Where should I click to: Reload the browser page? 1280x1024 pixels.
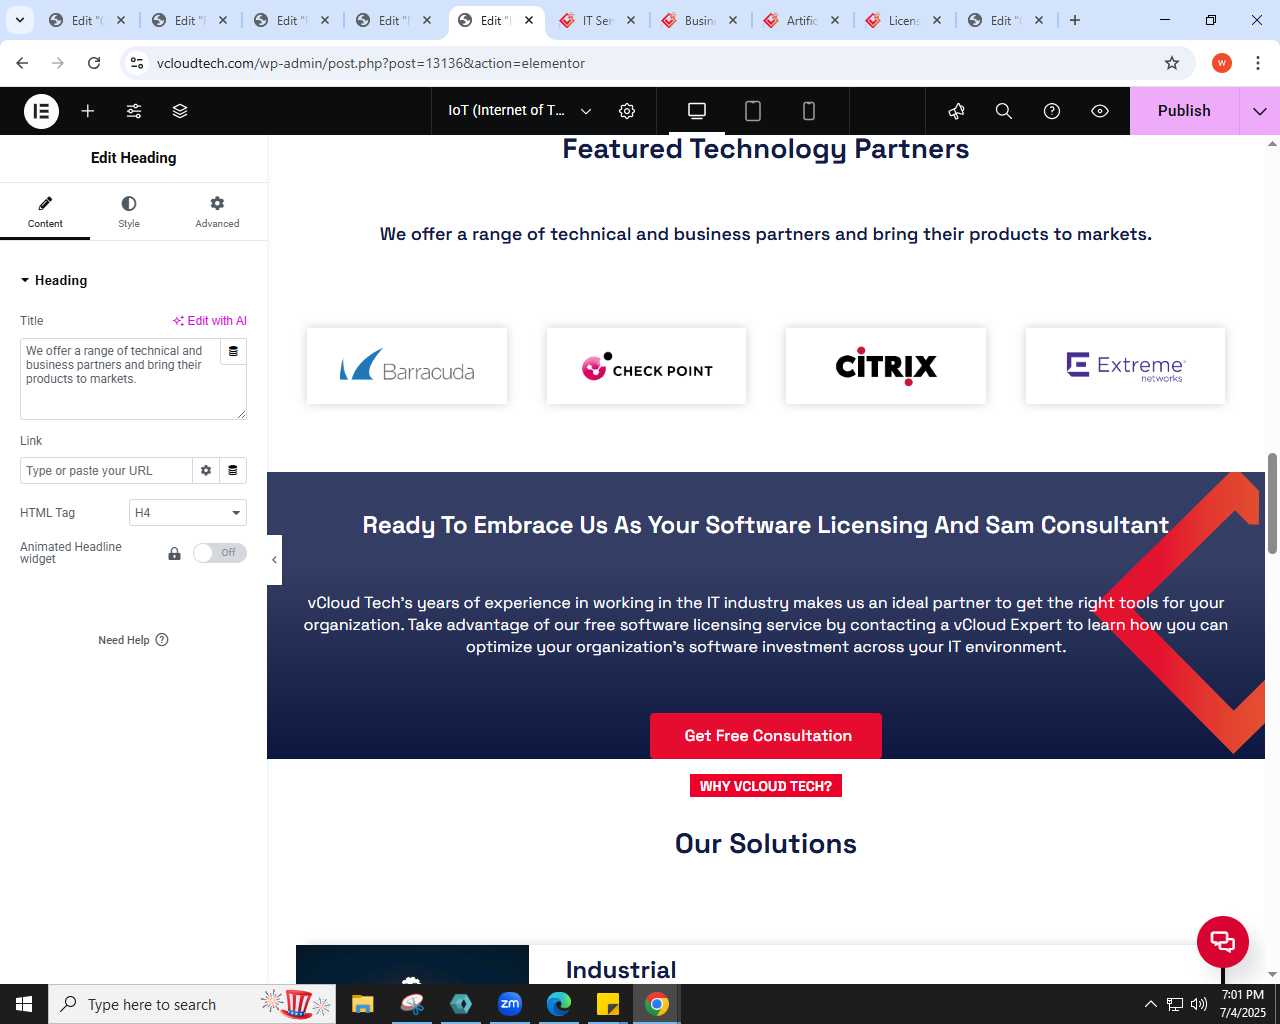(x=94, y=63)
